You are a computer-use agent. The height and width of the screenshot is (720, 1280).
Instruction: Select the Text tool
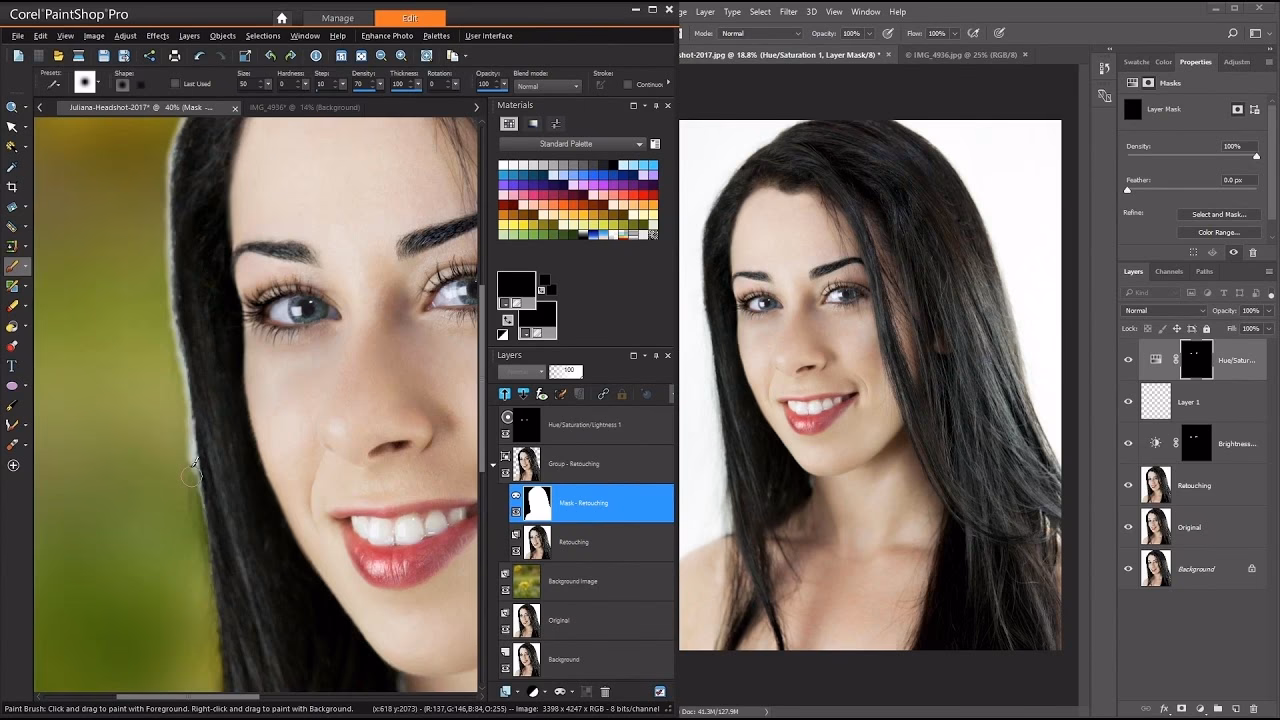[x=13, y=366]
